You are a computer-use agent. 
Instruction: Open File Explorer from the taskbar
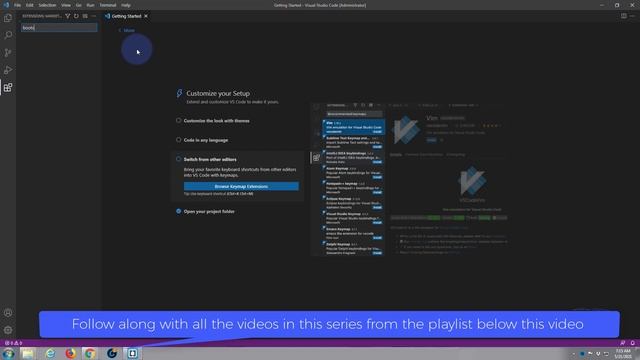28,353
